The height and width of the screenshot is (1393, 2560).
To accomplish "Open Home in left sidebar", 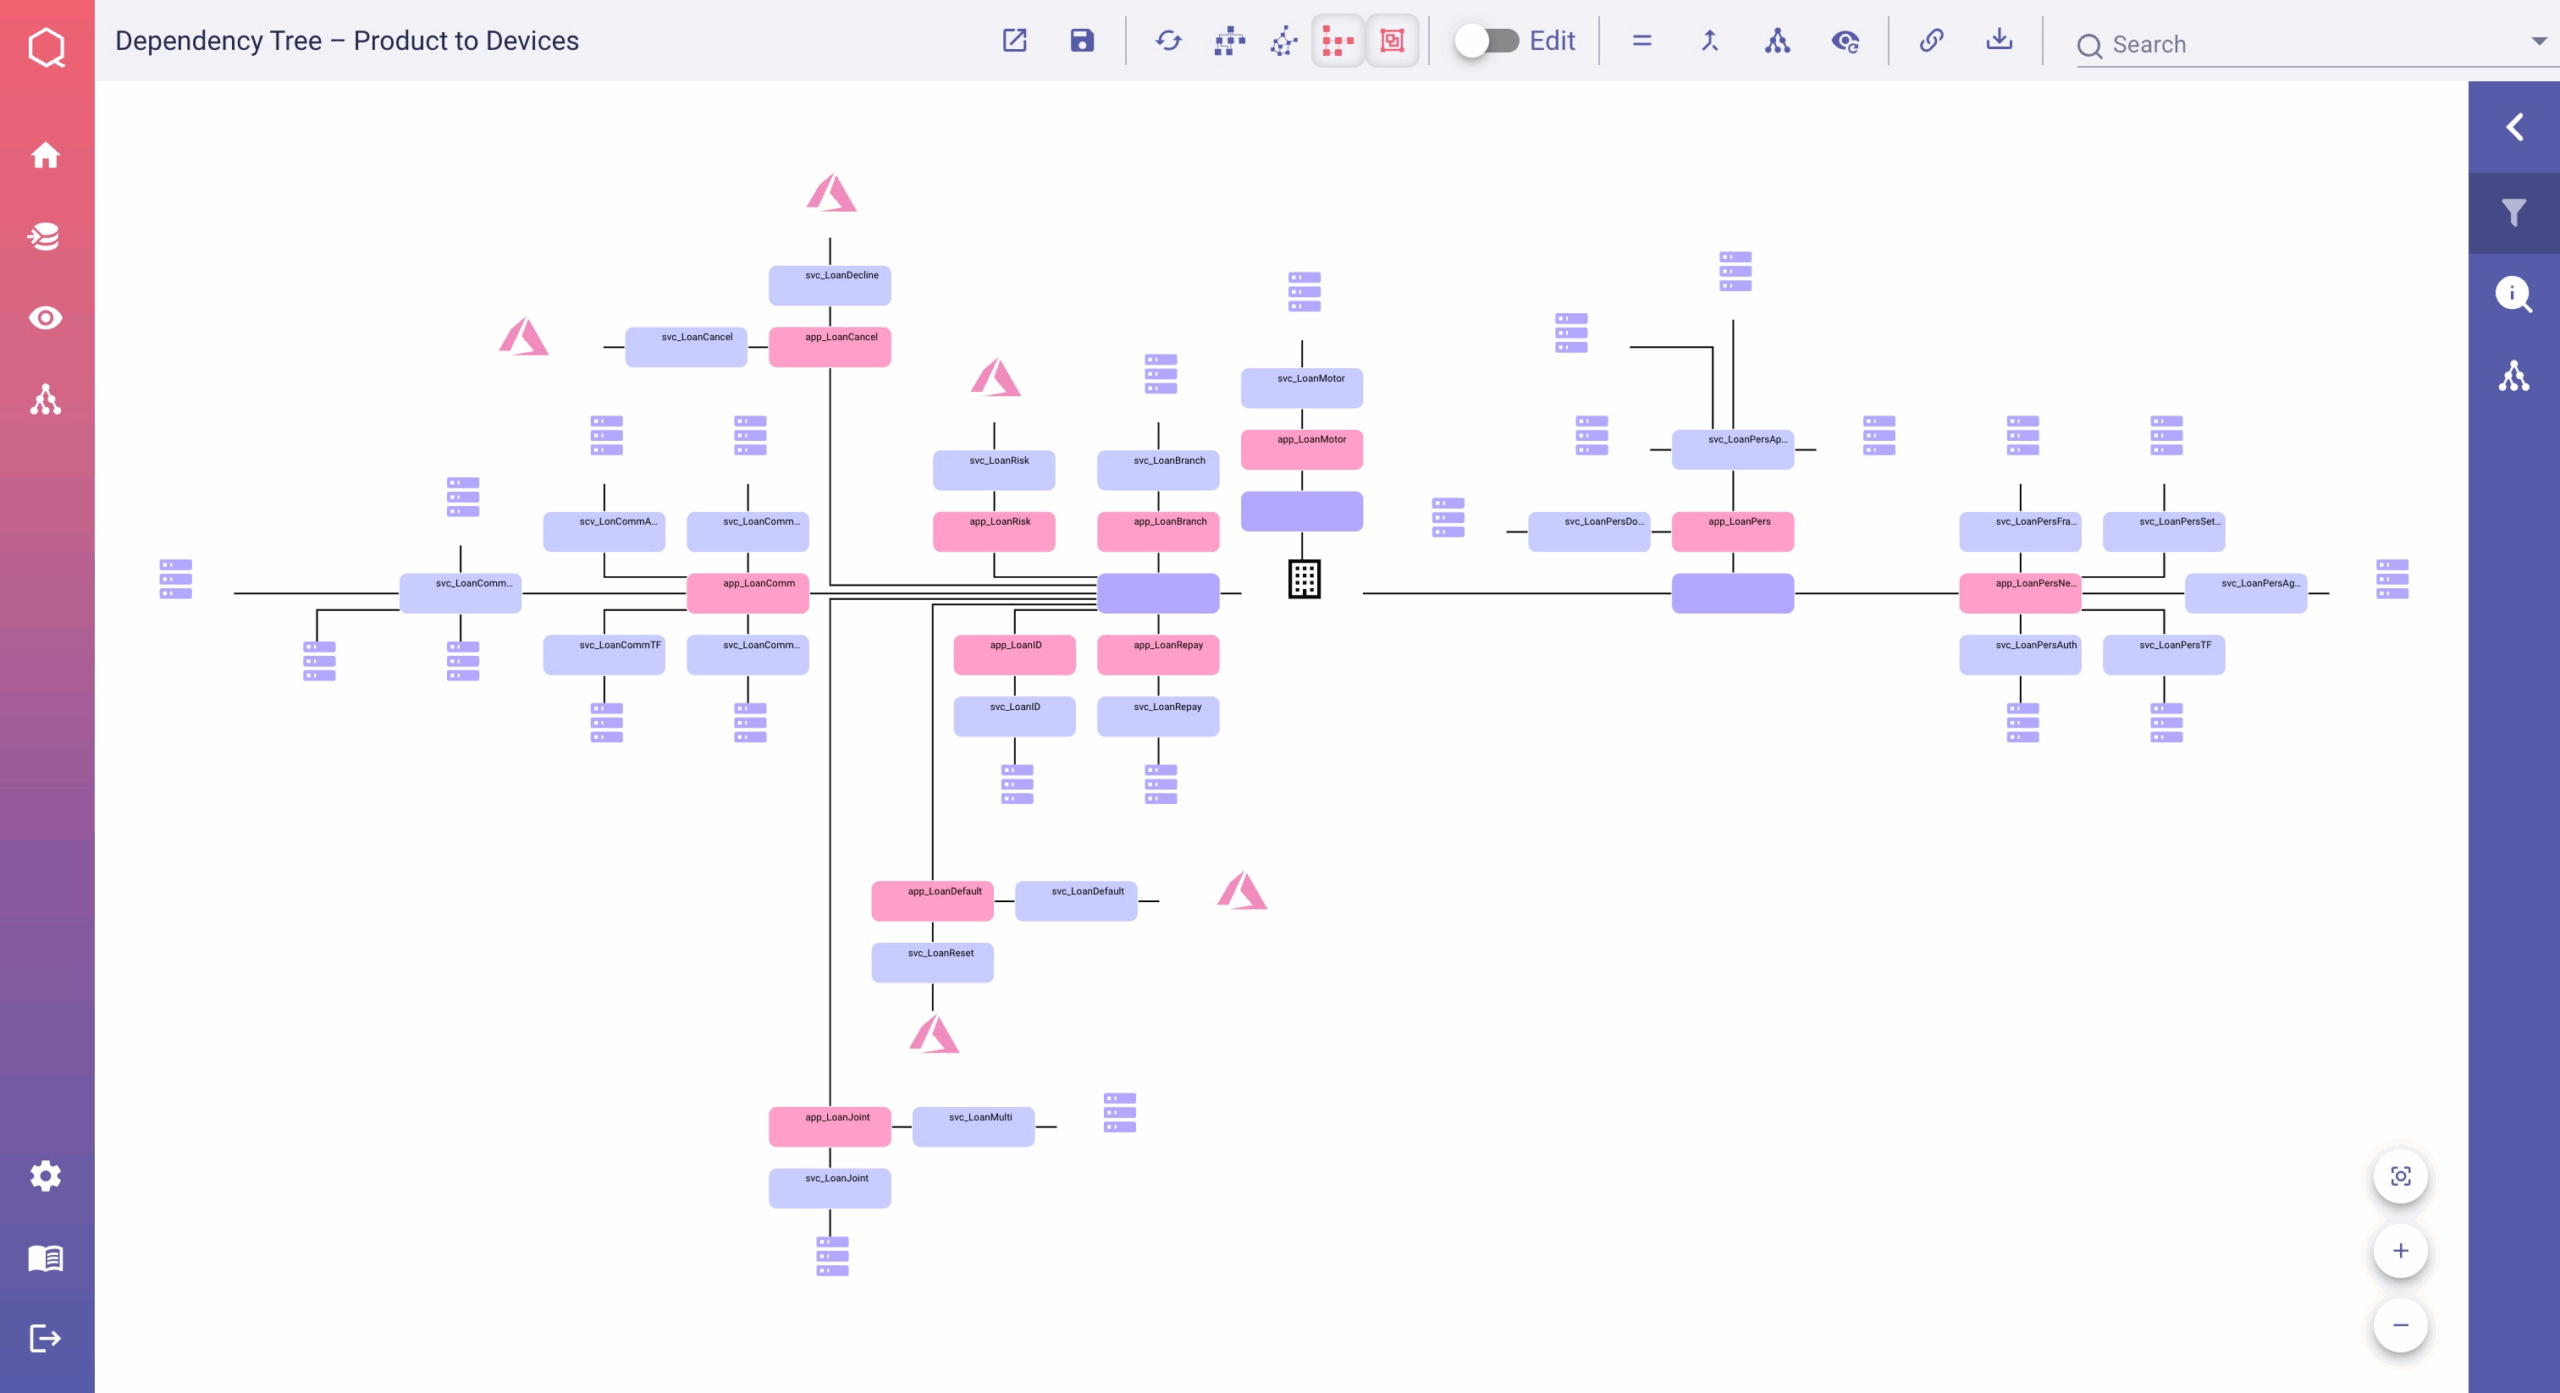I will [x=46, y=155].
